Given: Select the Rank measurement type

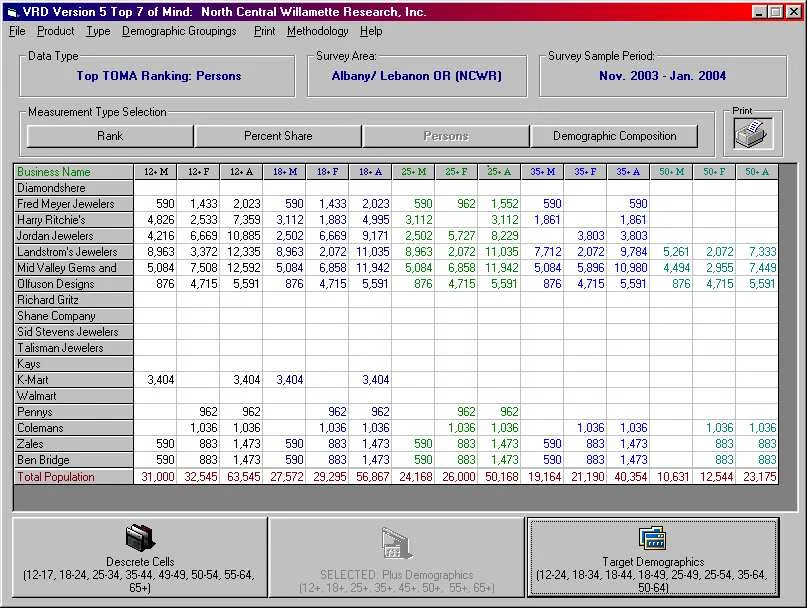Looking at the screenshot, I should pos(110,136).
